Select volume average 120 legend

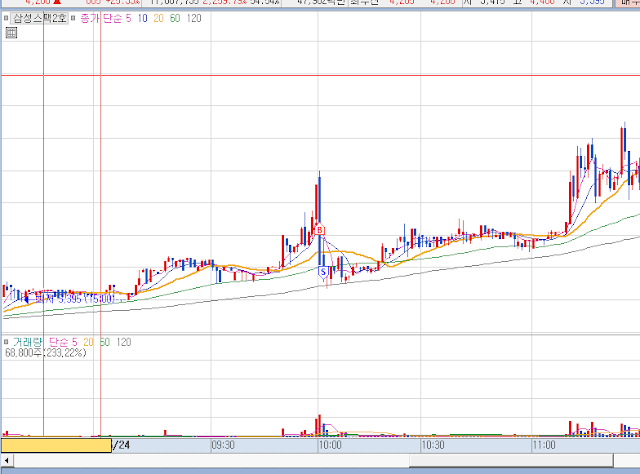124,342
